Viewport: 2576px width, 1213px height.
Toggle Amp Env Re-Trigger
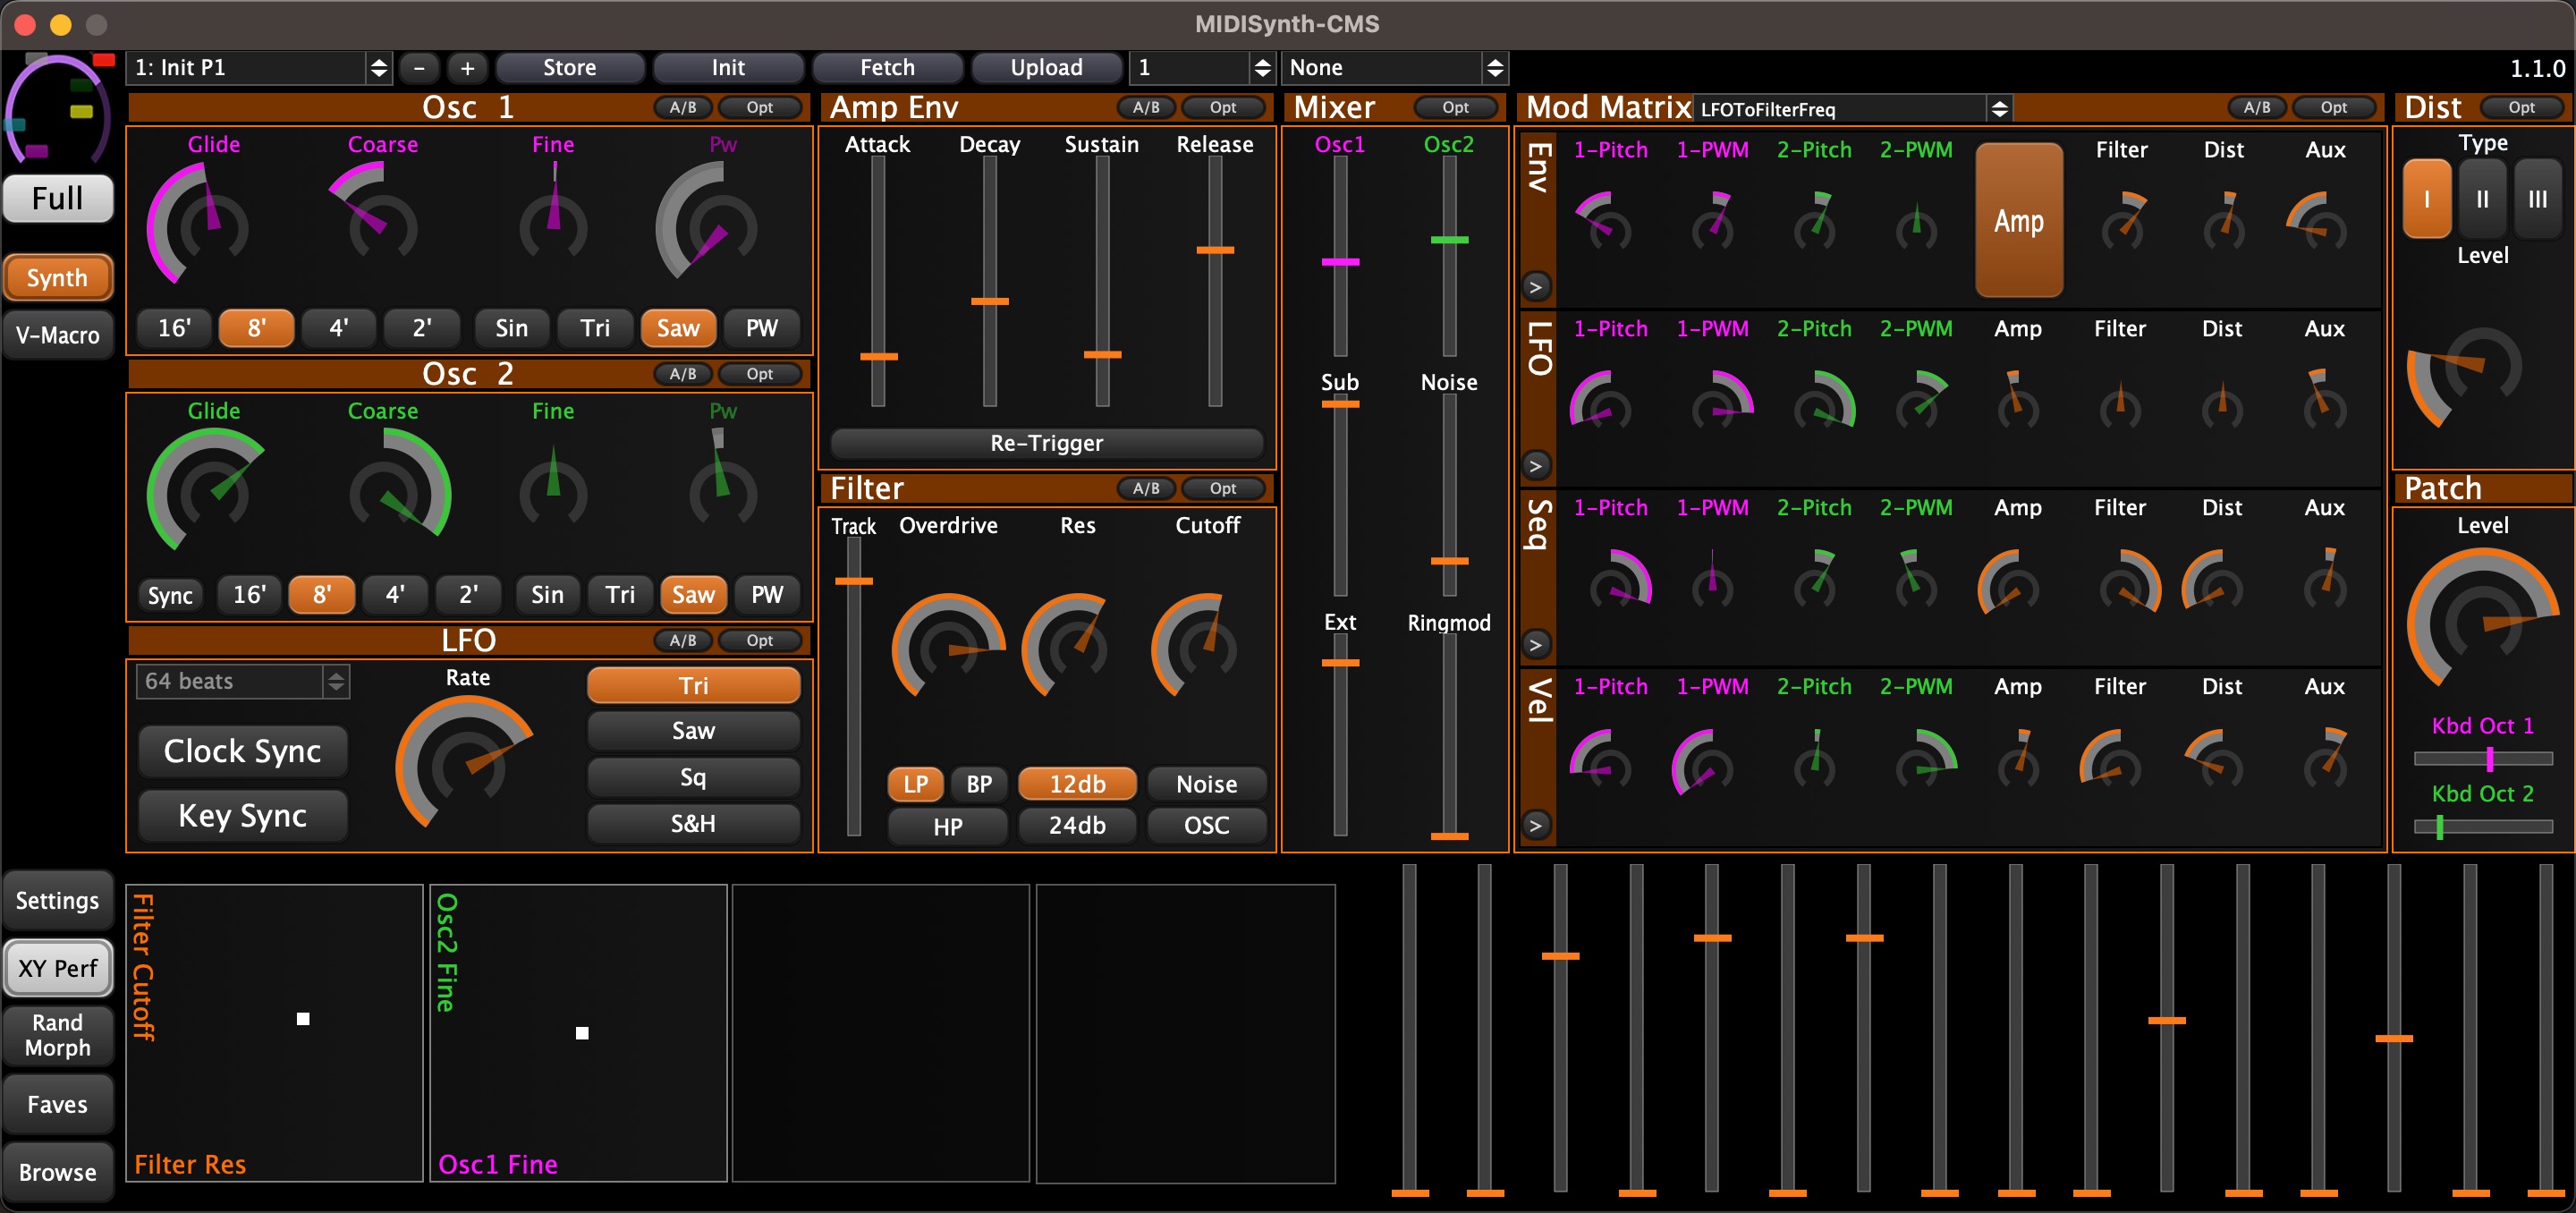pos(1046,443)
